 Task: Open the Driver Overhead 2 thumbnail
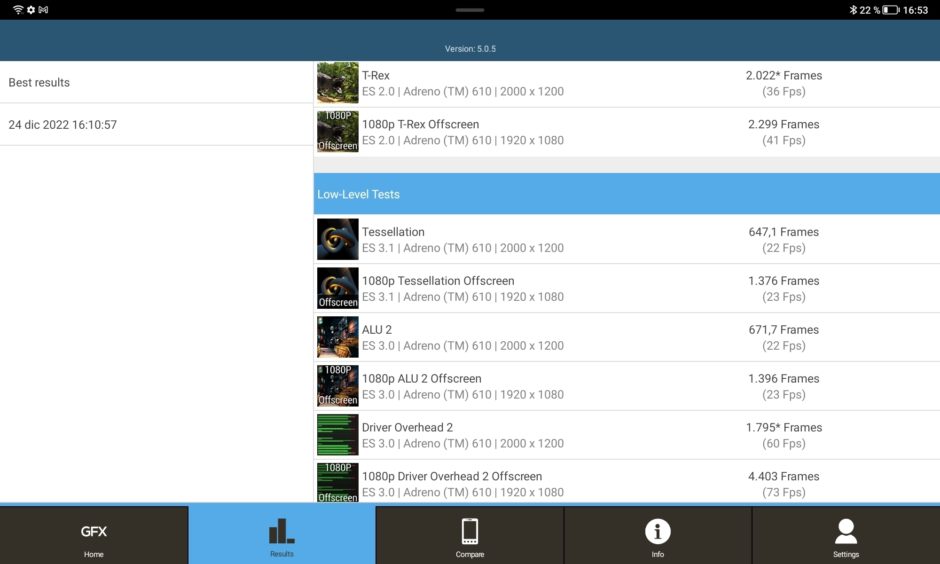338,435
